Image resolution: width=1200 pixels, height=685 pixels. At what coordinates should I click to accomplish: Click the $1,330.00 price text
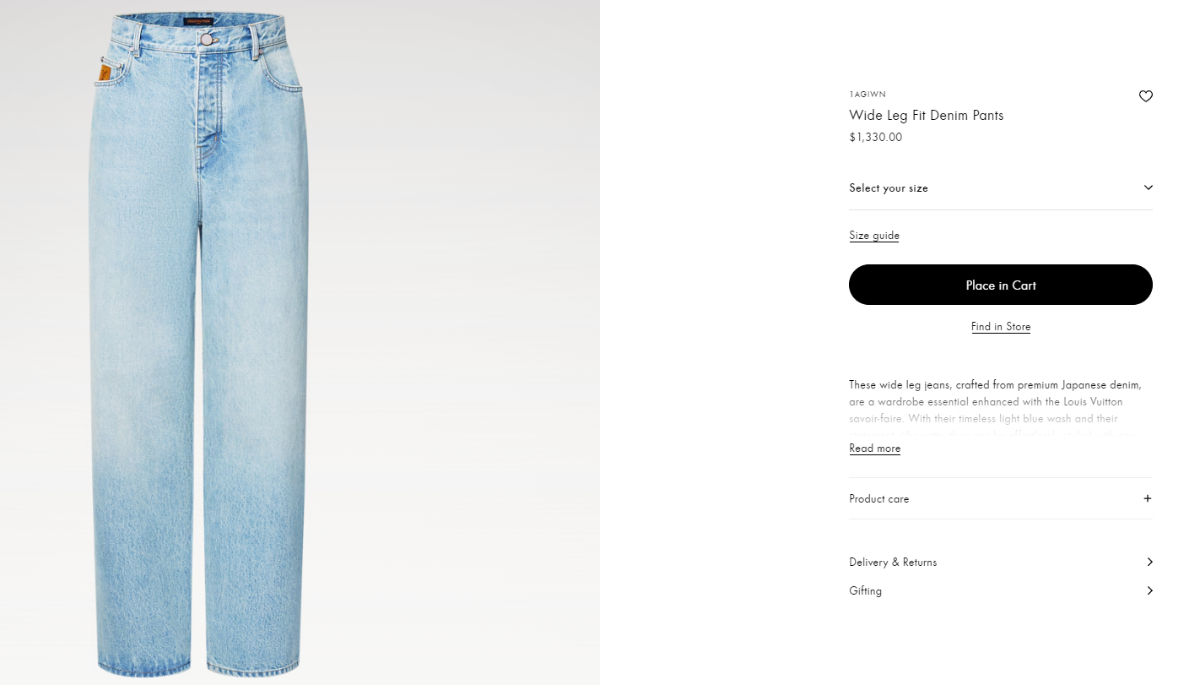coord(875,137)
